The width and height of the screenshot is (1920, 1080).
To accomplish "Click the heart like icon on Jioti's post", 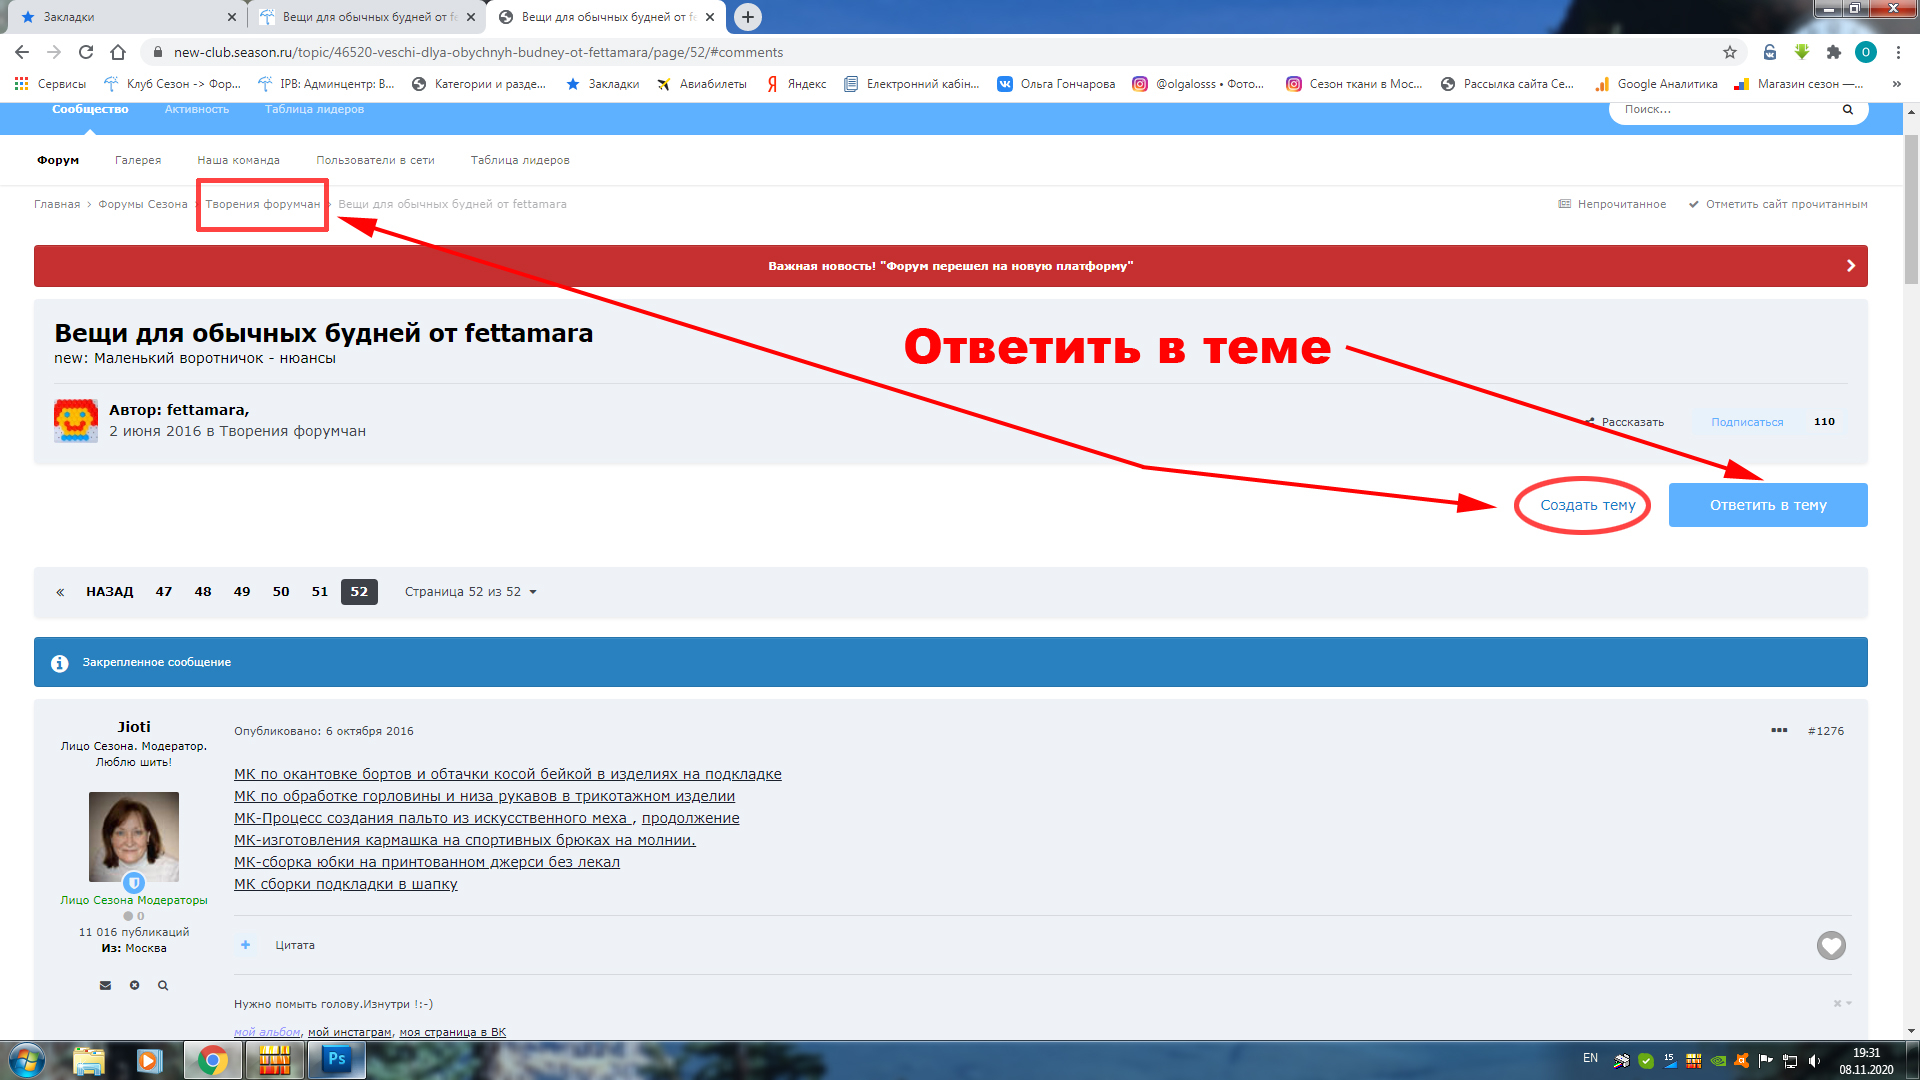I will [1830, 945].
